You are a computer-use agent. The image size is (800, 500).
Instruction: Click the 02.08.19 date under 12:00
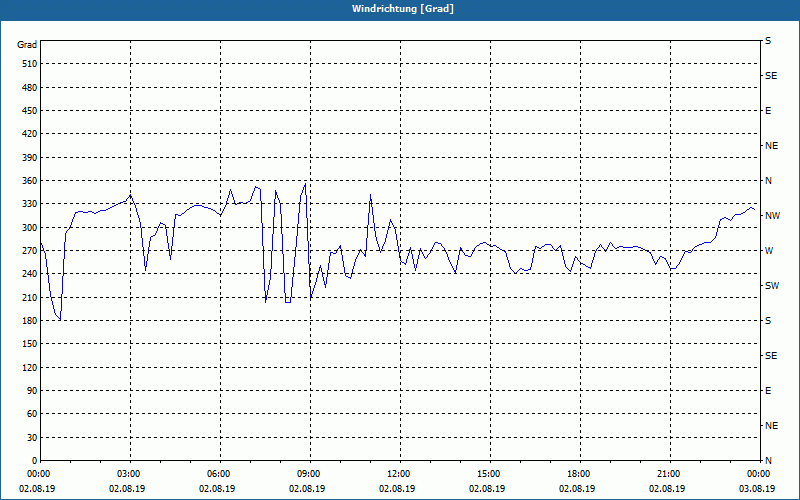coord(397,489)
